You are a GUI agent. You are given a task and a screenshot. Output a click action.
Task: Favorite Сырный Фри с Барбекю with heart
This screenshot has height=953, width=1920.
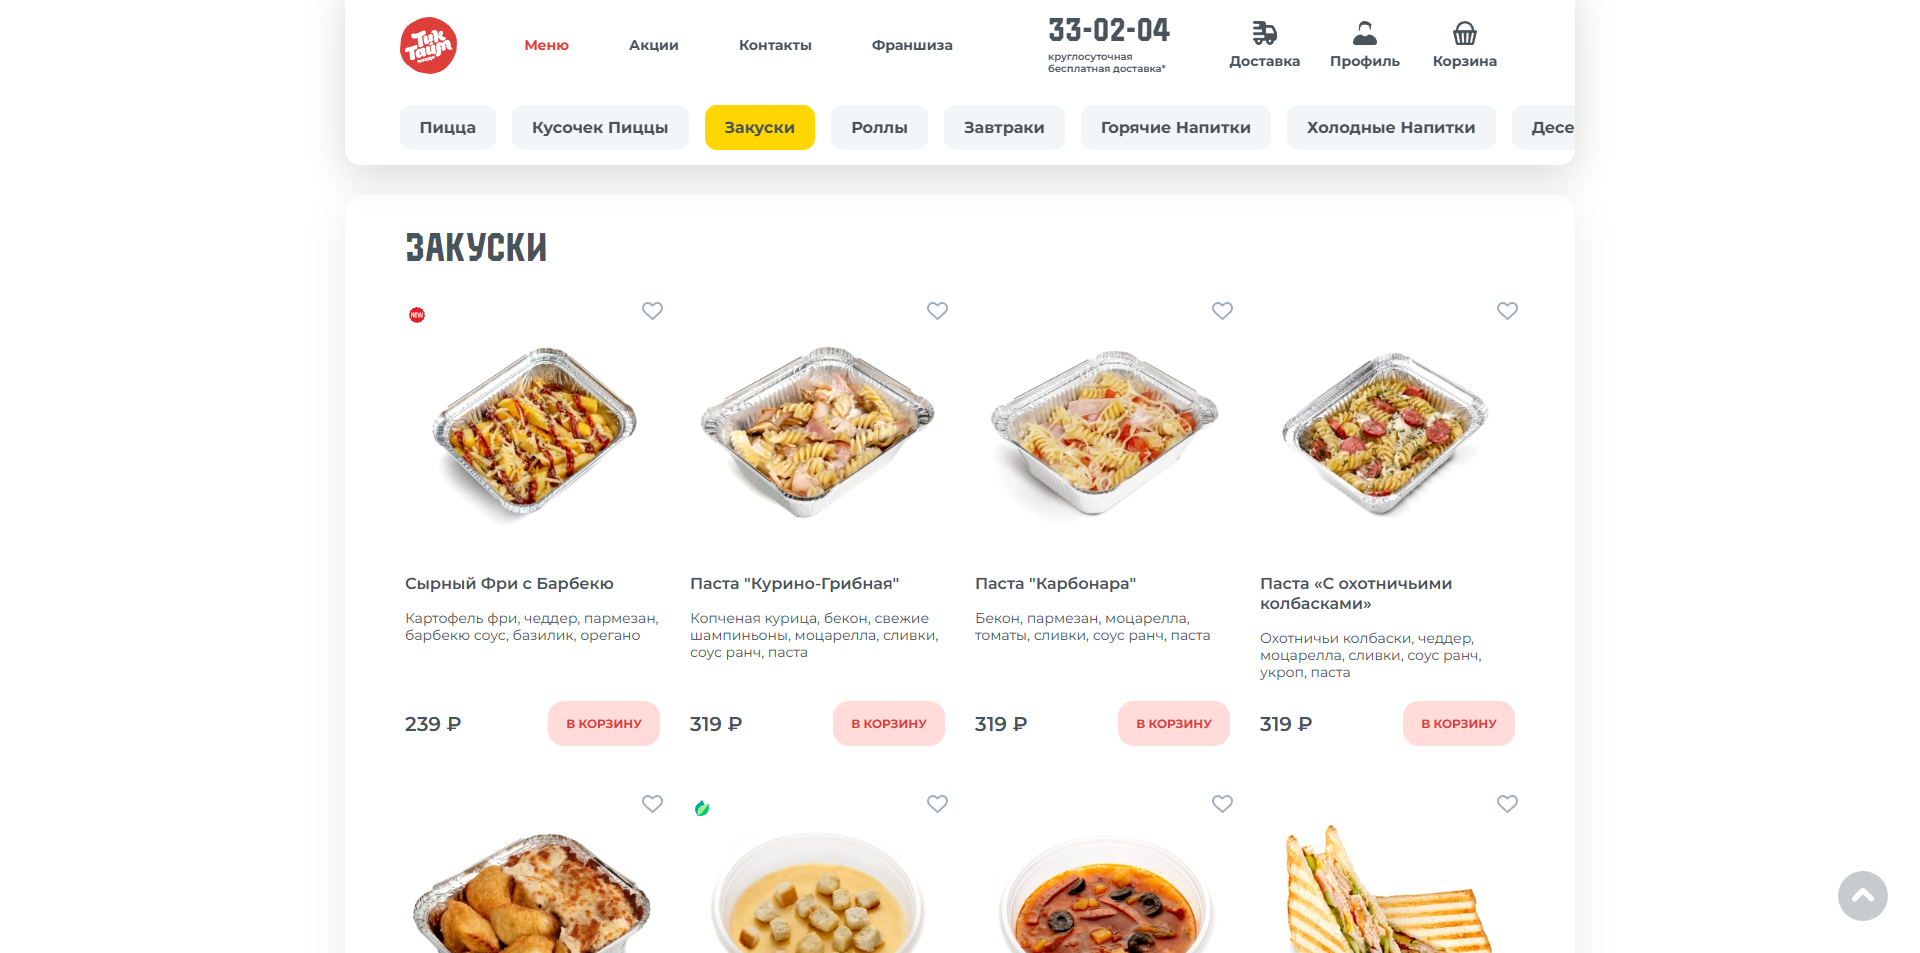652,311
